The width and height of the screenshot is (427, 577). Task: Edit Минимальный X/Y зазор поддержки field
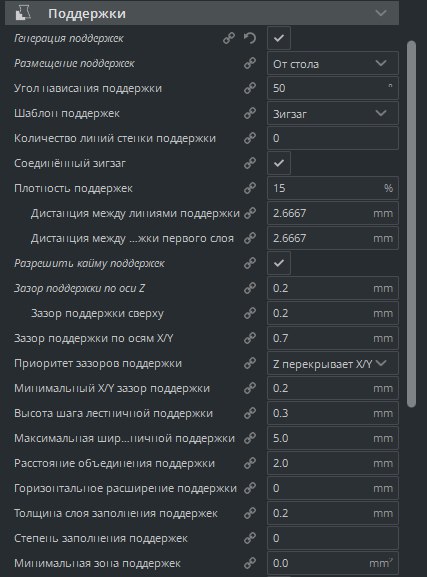click(x=333, y=389)
